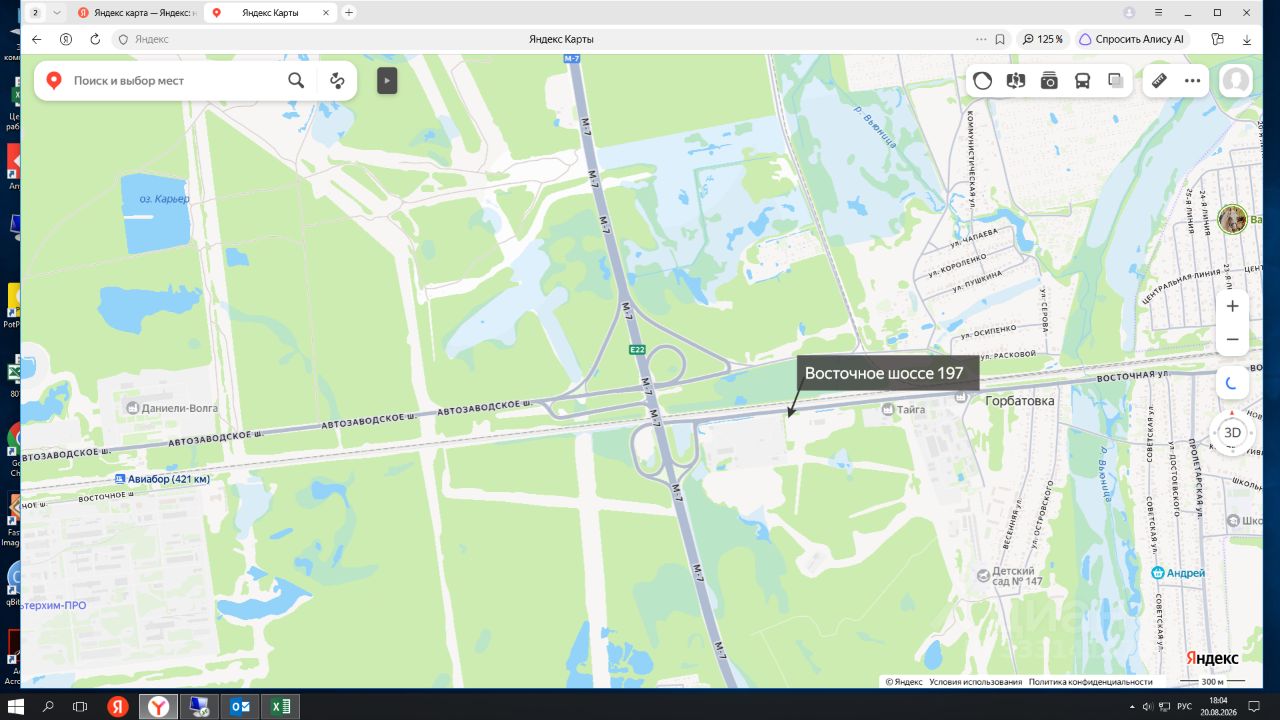Open the browser downloads icon
This screenshot has width=1280, height=720.
[x=1247, y=39]
